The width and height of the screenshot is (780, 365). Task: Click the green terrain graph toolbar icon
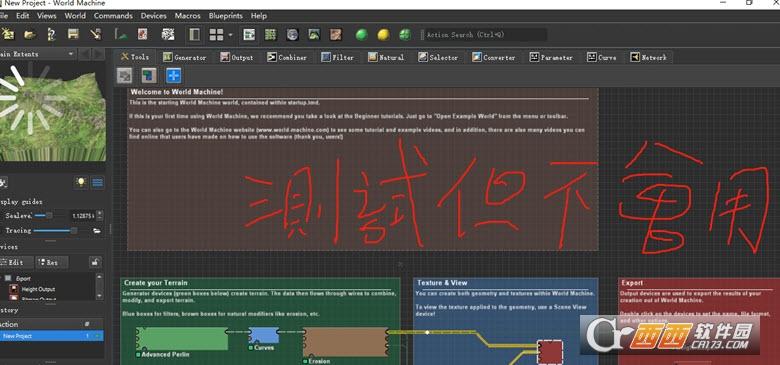(121, 34)
